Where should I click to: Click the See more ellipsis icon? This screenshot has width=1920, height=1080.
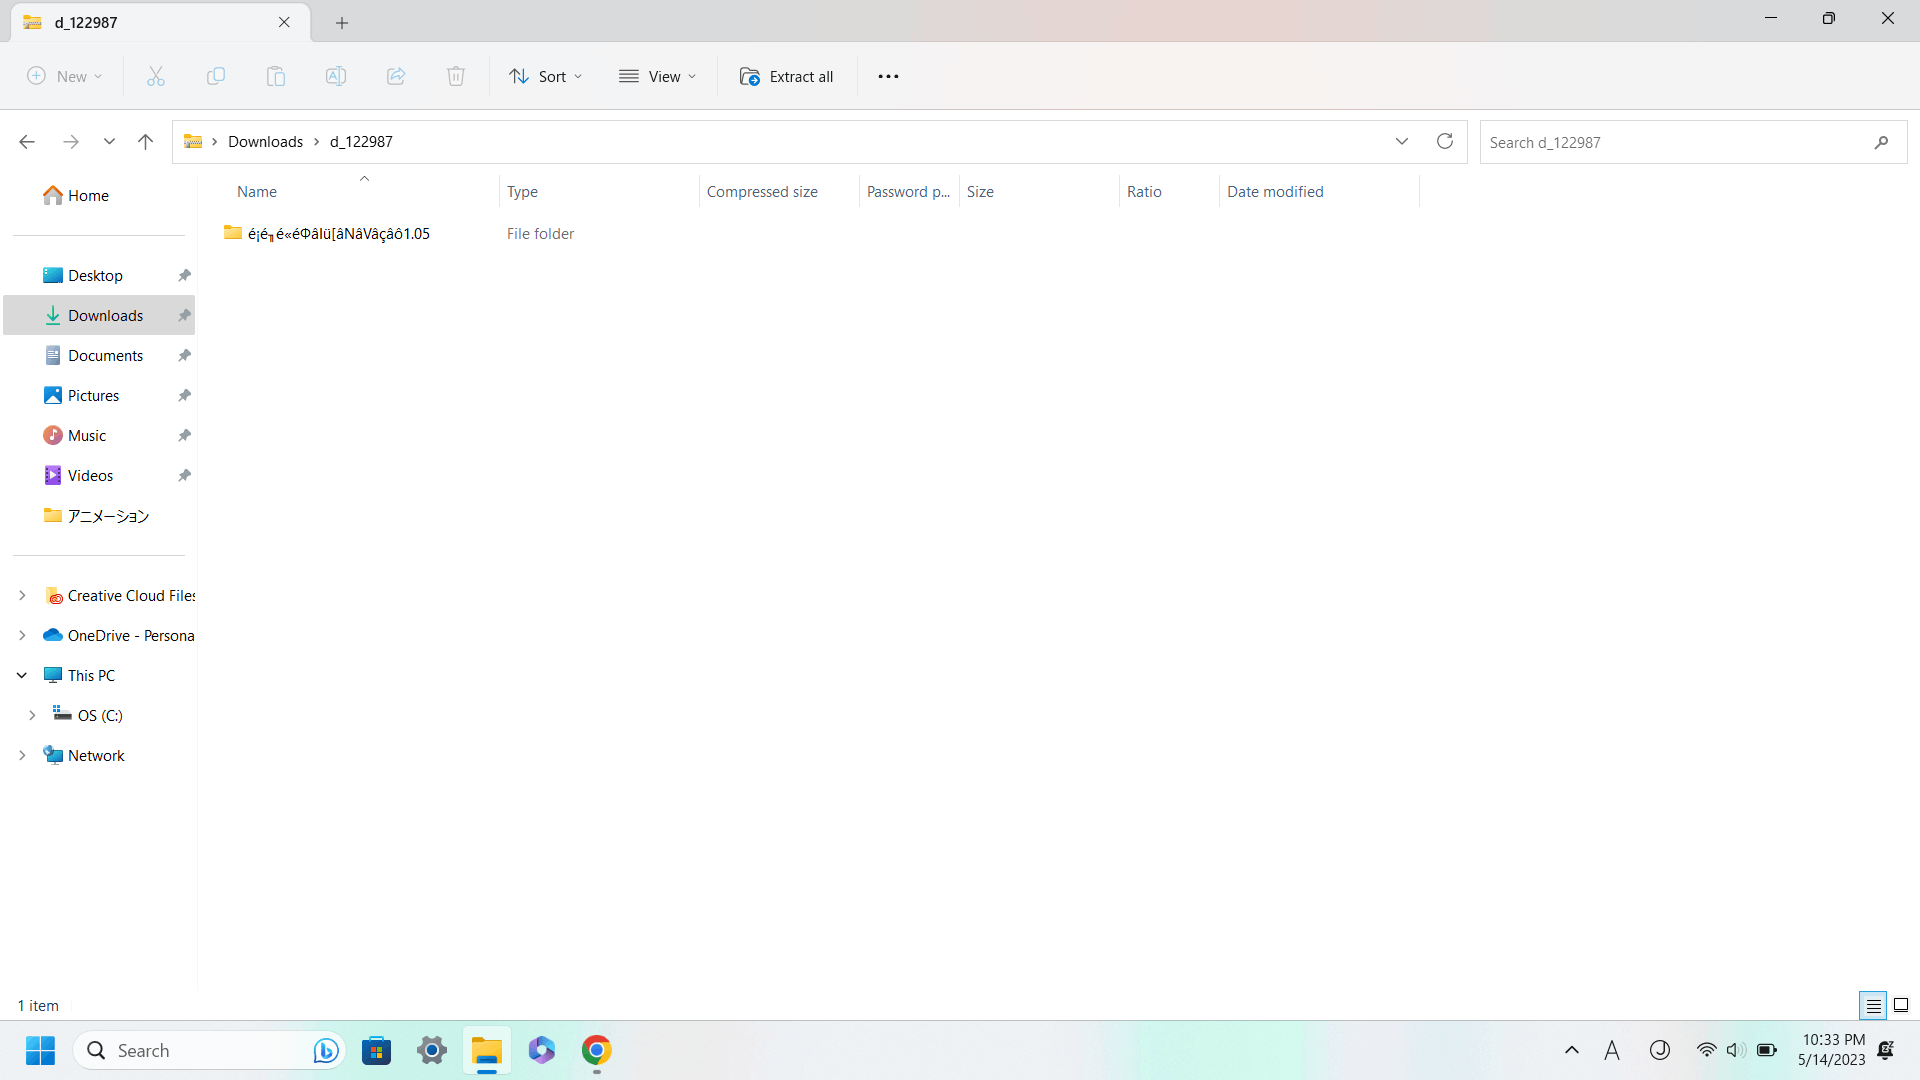pos(888,77)
